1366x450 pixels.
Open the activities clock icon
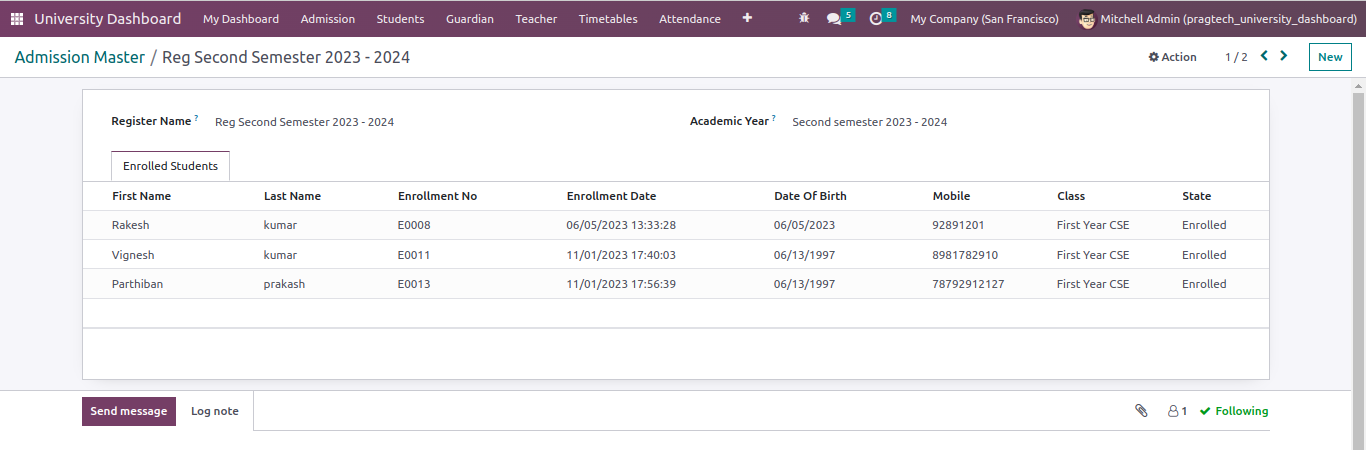[876, 19]
